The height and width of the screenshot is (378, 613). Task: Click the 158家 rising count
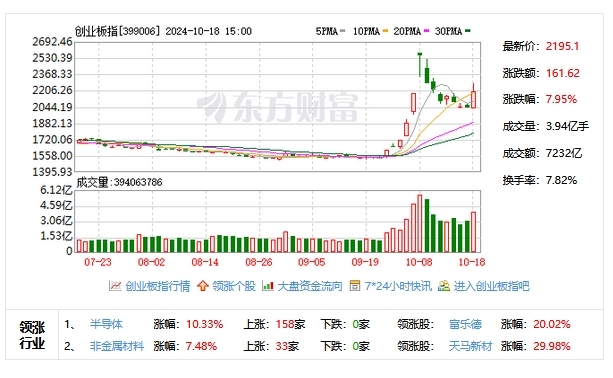pyautogui.click(x=290, y=324)
